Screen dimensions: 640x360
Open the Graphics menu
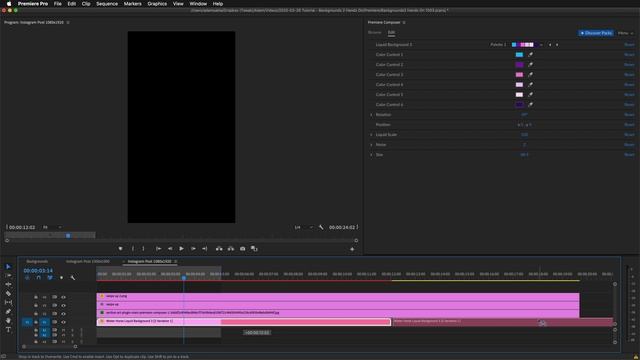coord(157,4)
